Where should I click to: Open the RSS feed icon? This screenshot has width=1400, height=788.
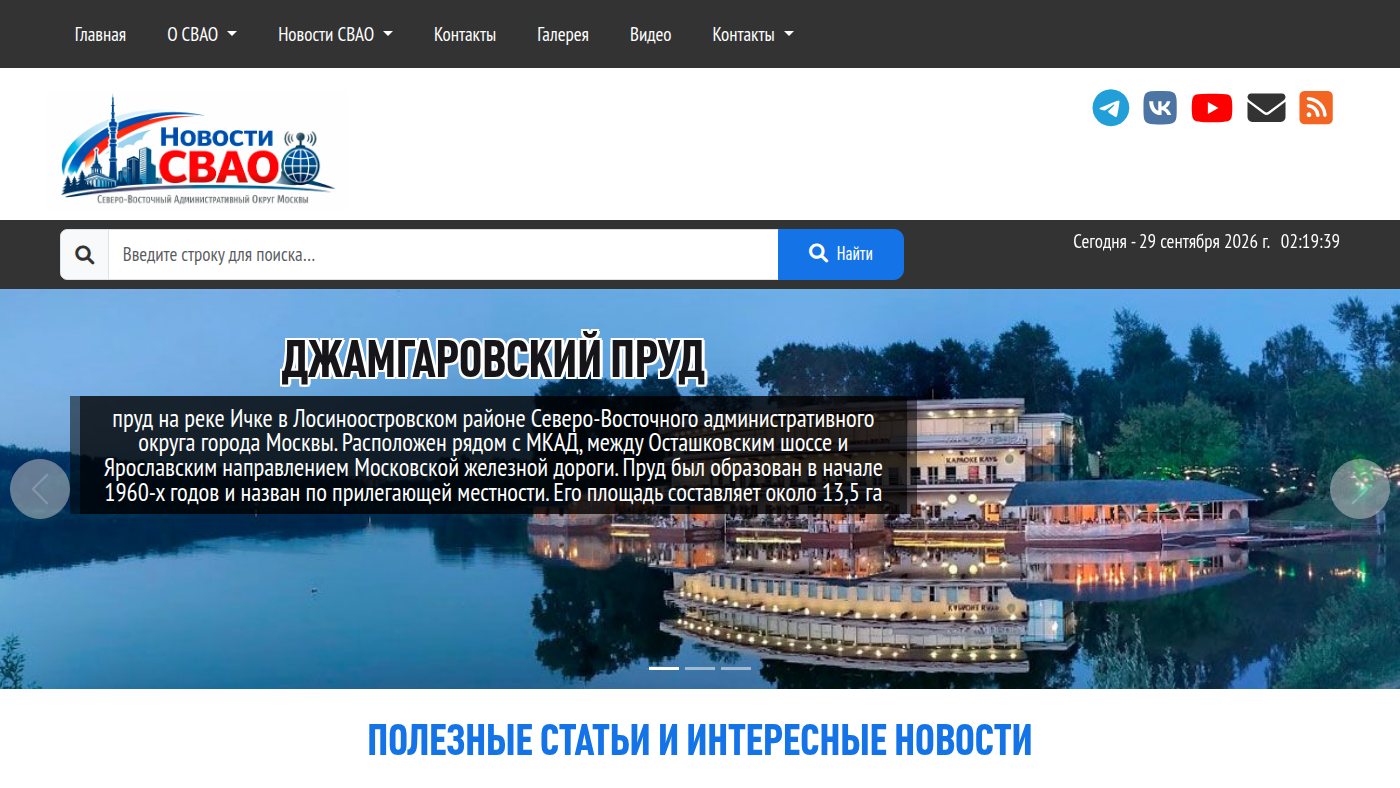pos(1316,107)
